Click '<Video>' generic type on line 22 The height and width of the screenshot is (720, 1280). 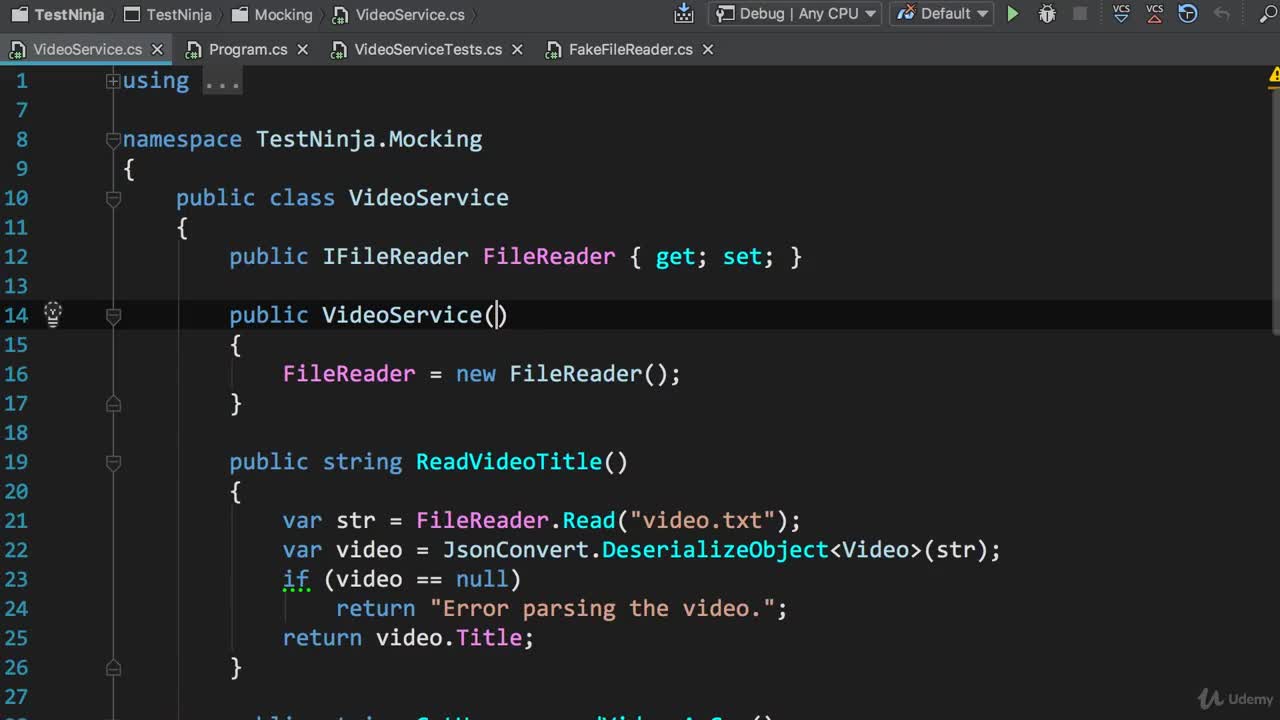pos(875,550)
